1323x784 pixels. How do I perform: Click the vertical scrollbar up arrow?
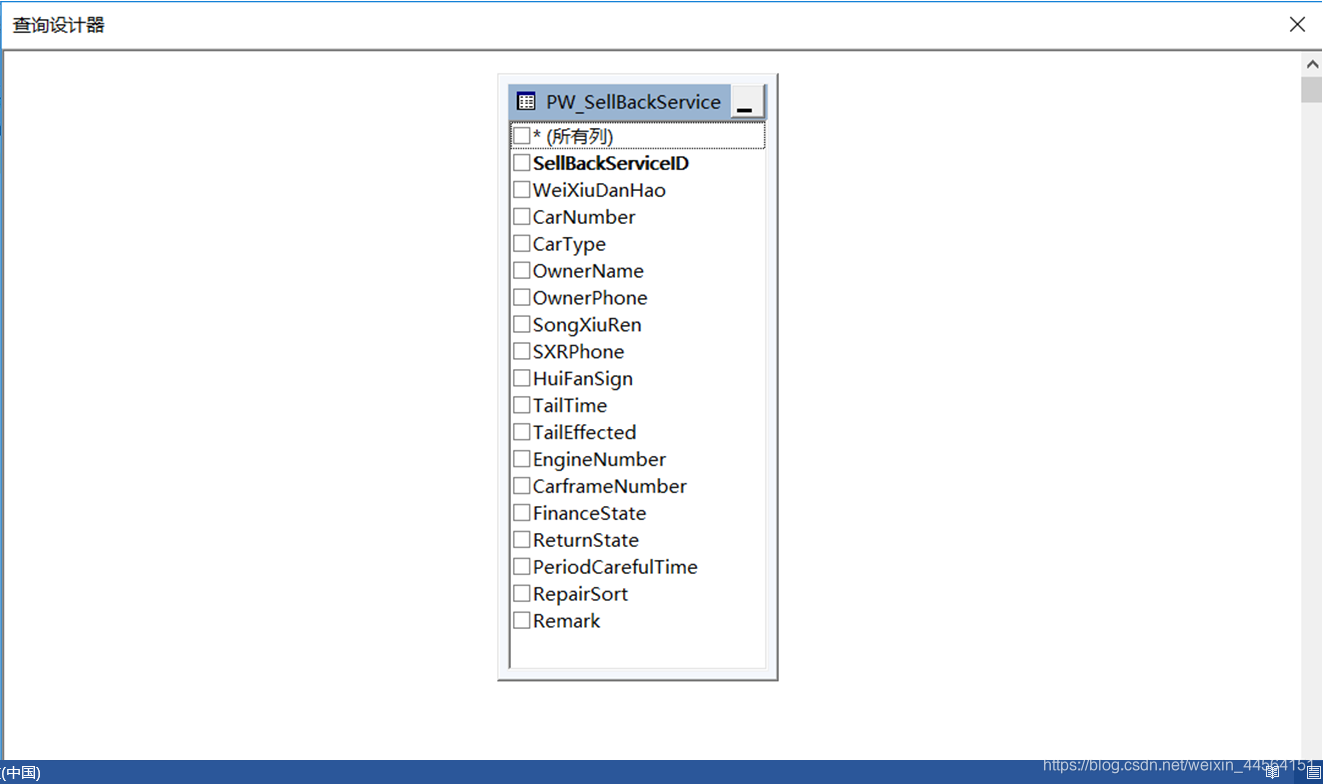pos(1311,65)
